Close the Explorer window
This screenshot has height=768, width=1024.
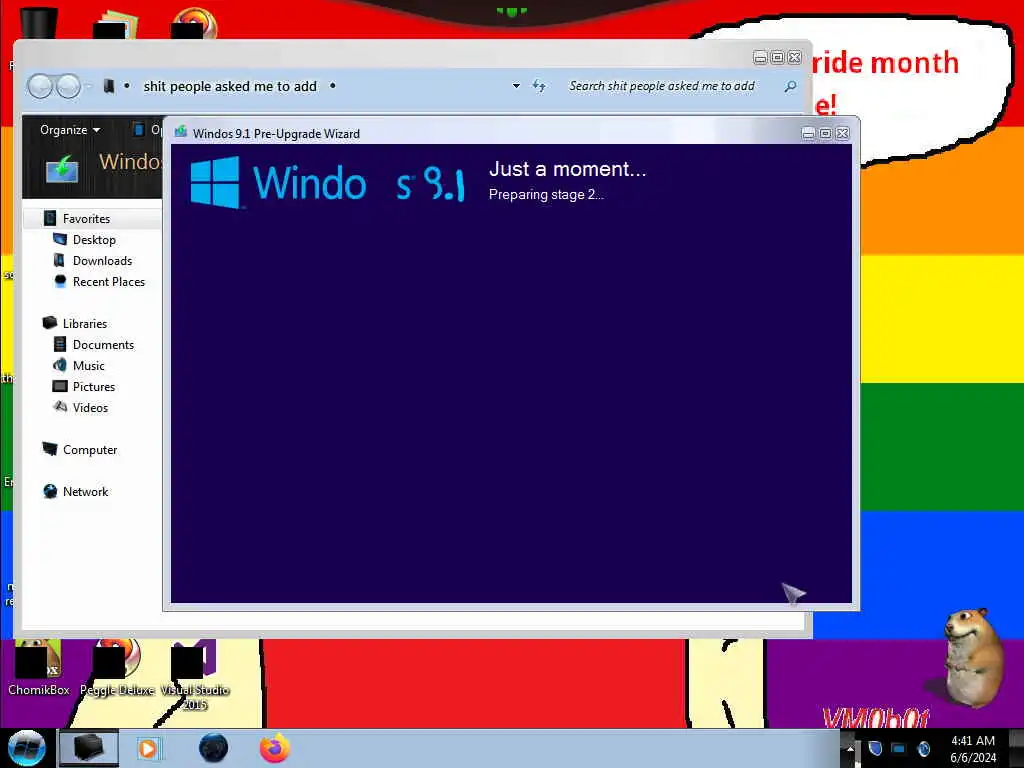(794, 57)
